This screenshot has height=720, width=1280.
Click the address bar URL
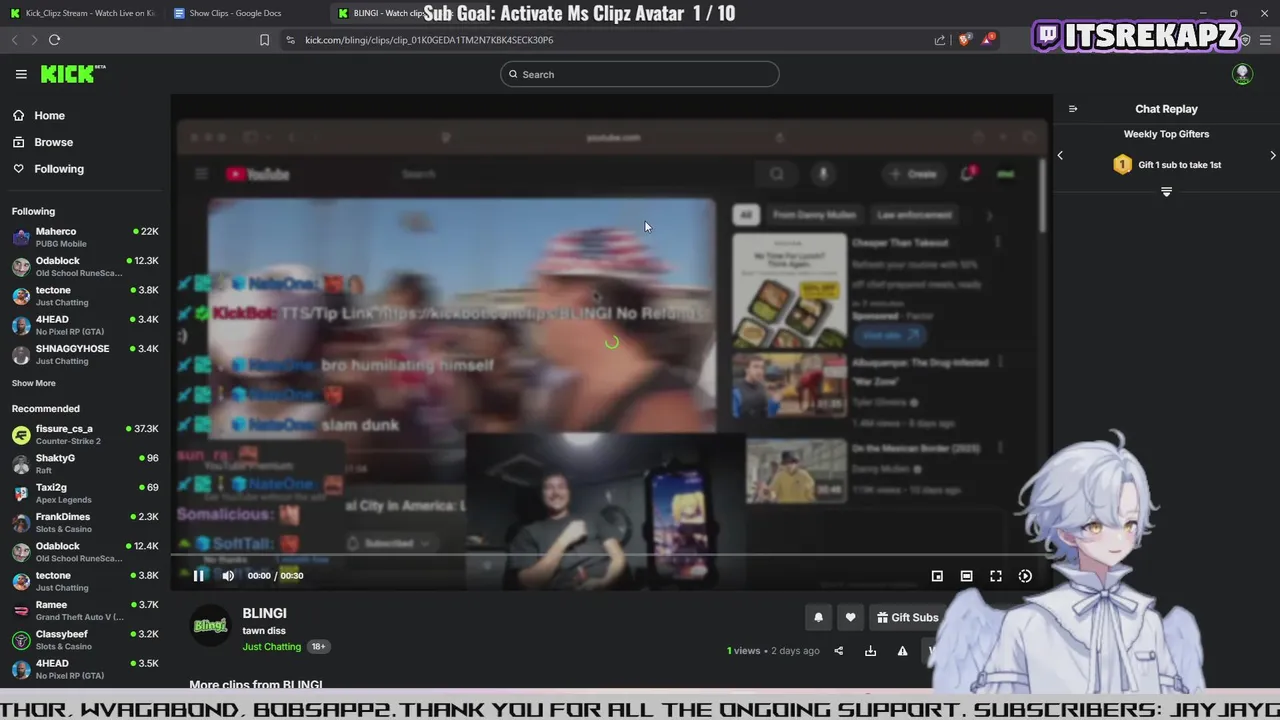429,40
